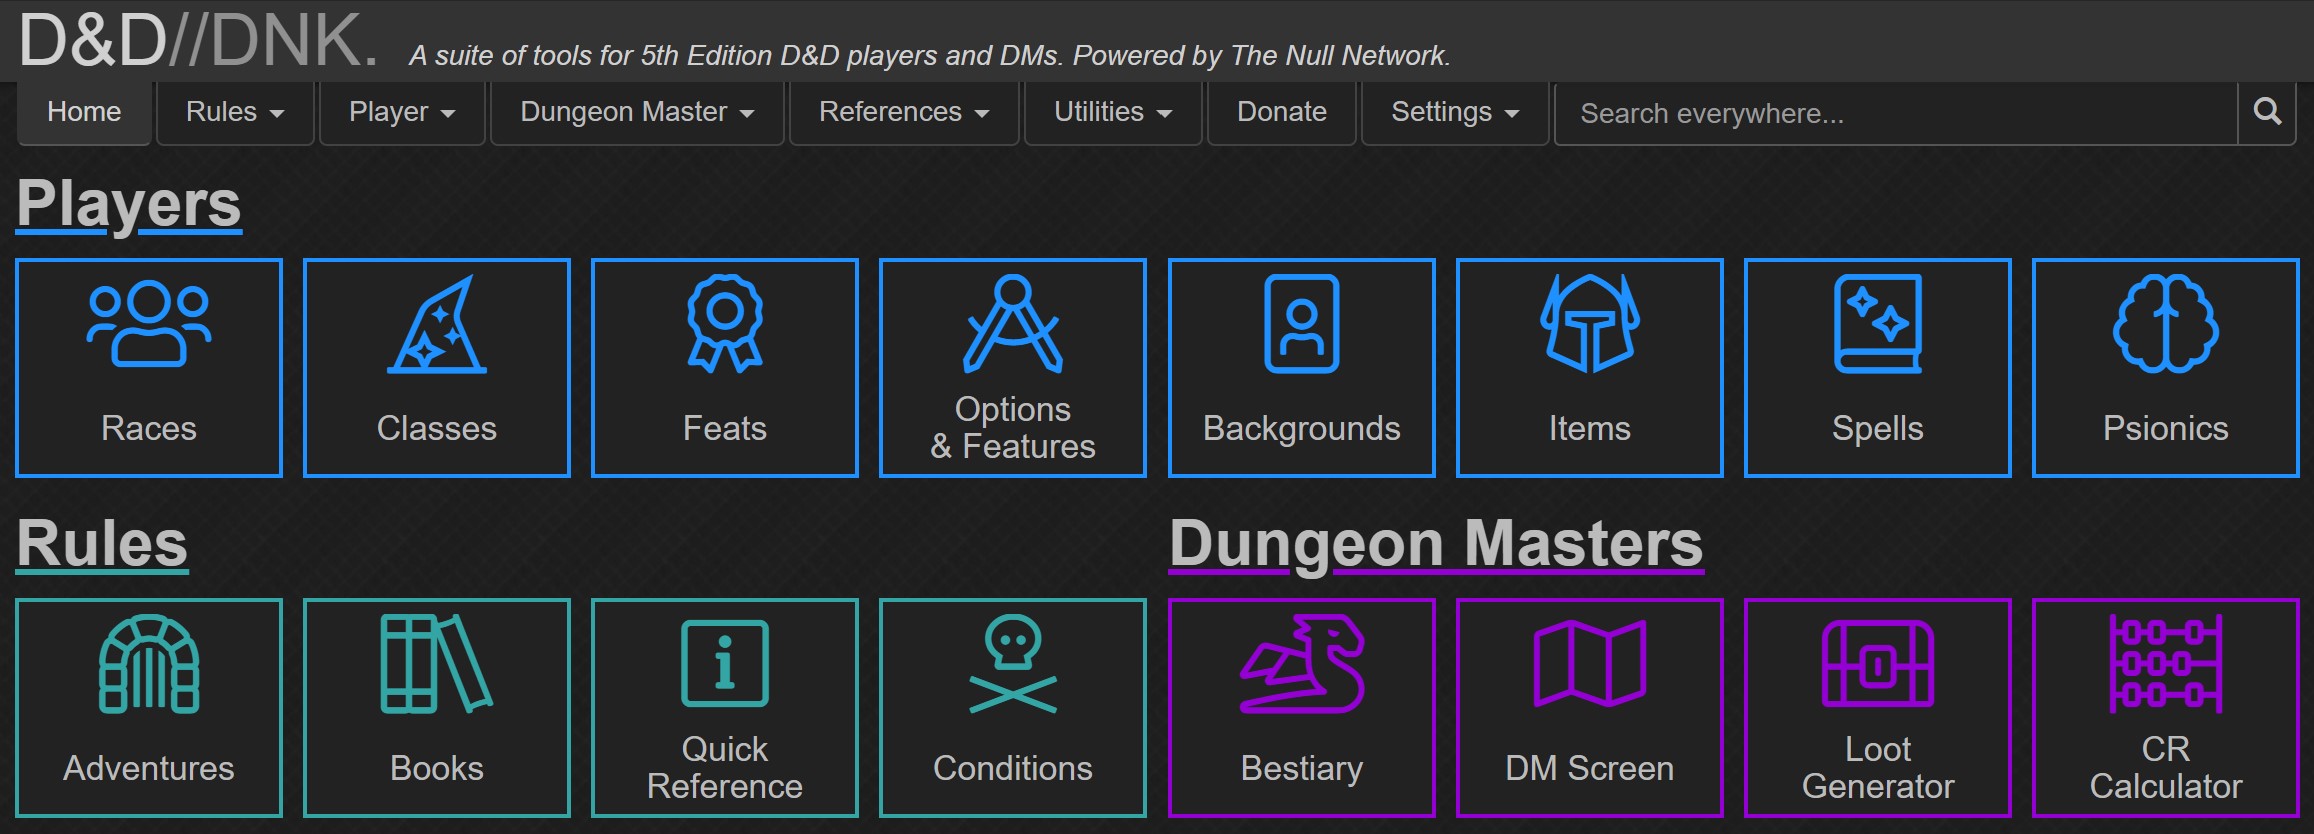The width and height of the screenshot is (2314, 834).
Task: Click the site tagline about 5th Edition
Action: point(930,55)
